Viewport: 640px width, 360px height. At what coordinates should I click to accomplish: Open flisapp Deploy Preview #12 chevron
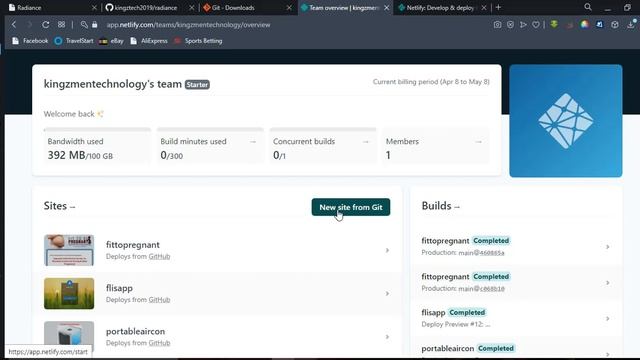(607, 319)
